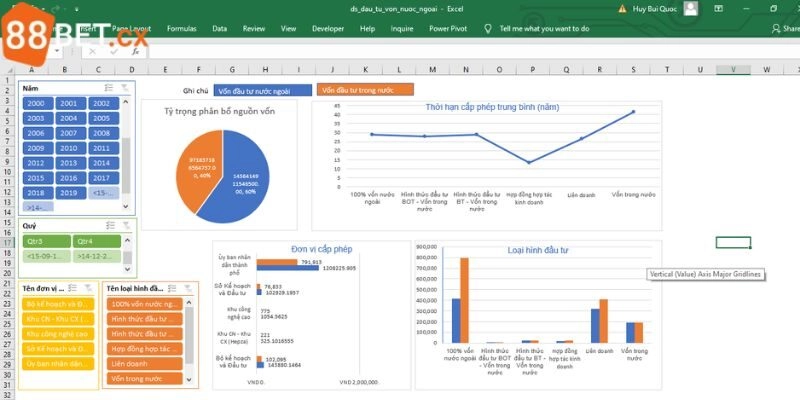Screen dimensions: 800x400
Task: Click the Tell me lightbulb icon
Action: tap(489, 29)
